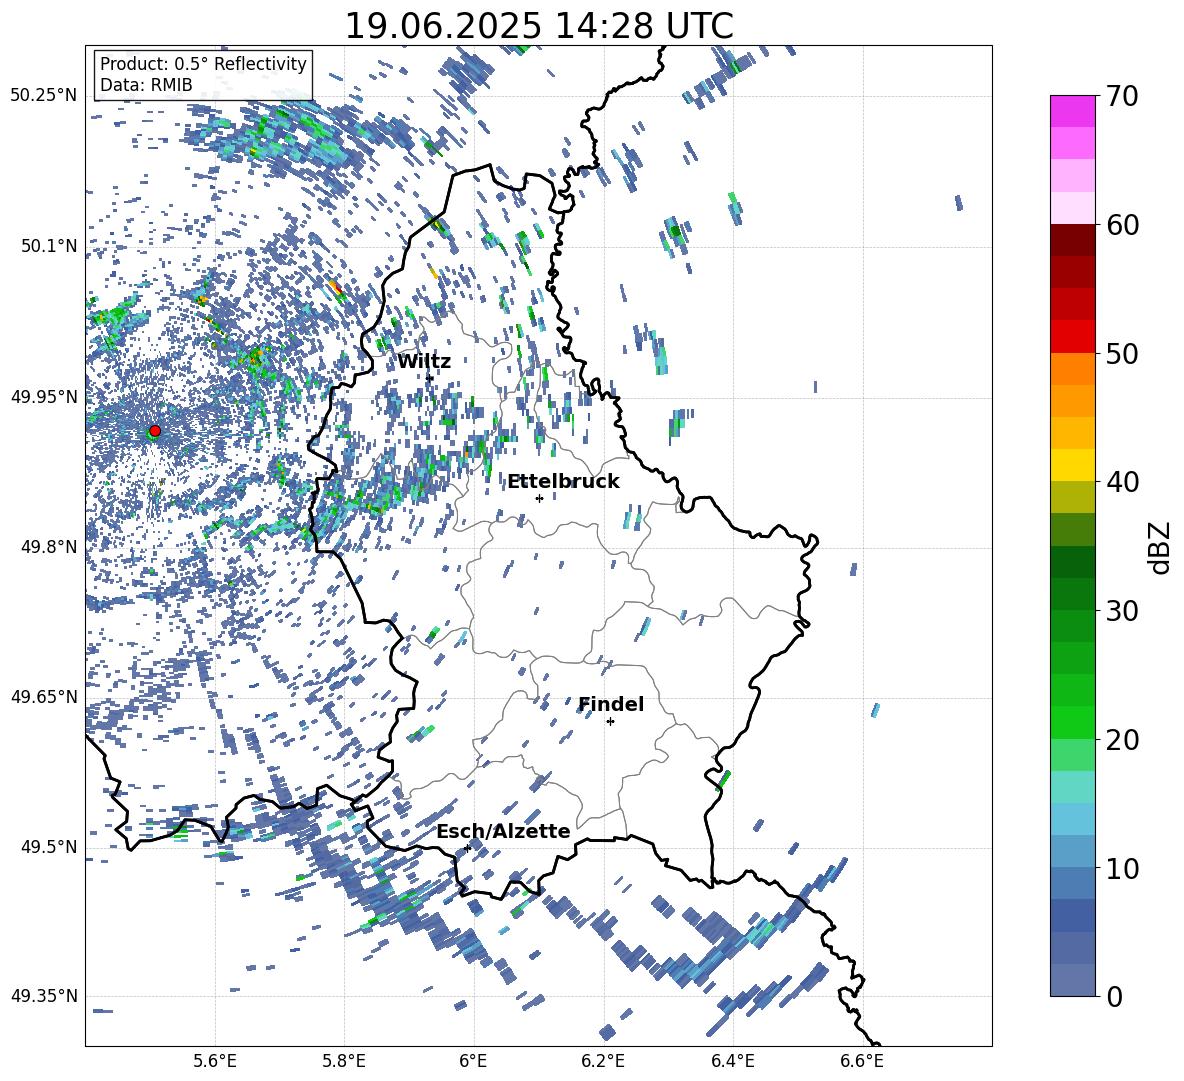Click the 40 tick on colorbar
The image size is (1184, 1081).
pos(1122,482)
